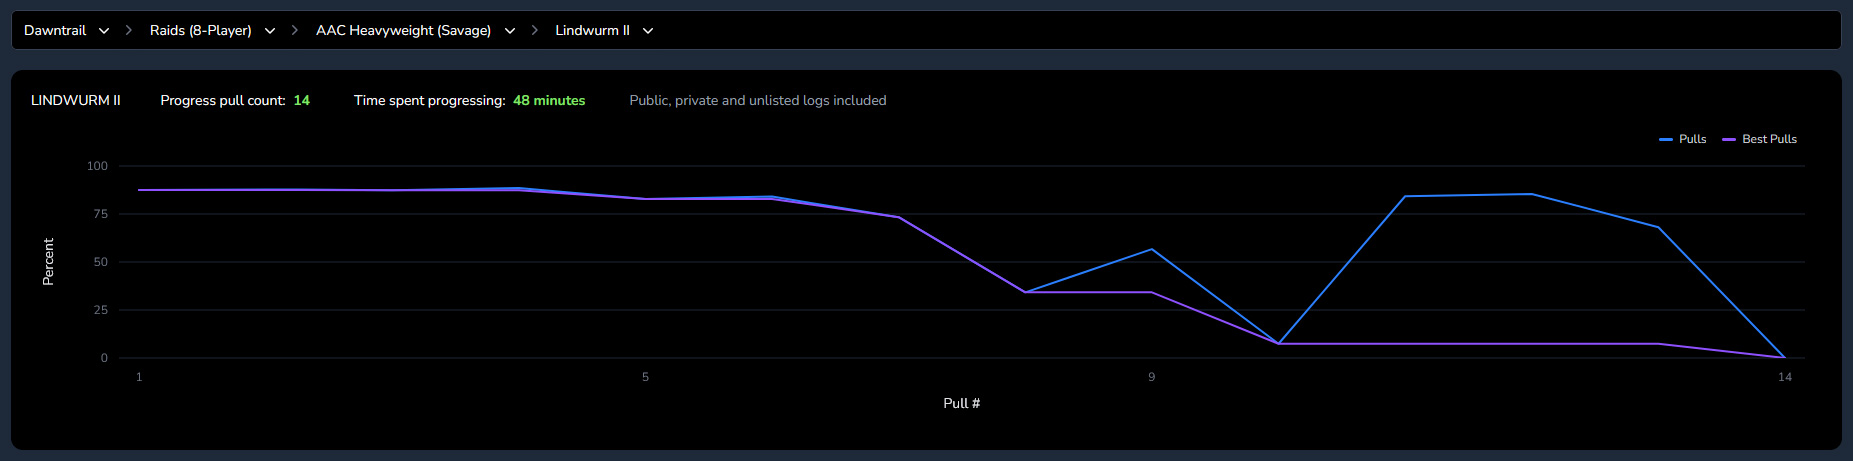Click the y-axis label 100

click(x=97, y=166)
